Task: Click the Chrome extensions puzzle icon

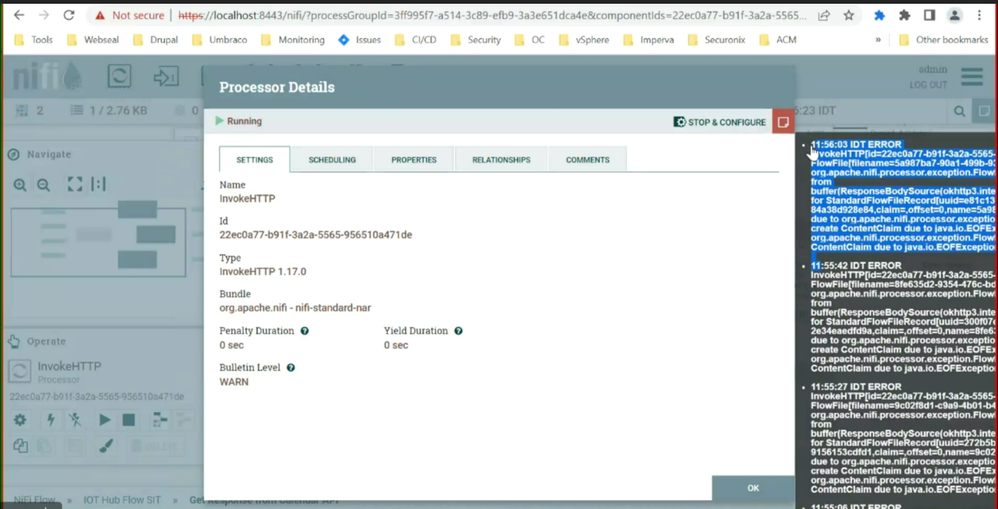Action: coord(904,15)
